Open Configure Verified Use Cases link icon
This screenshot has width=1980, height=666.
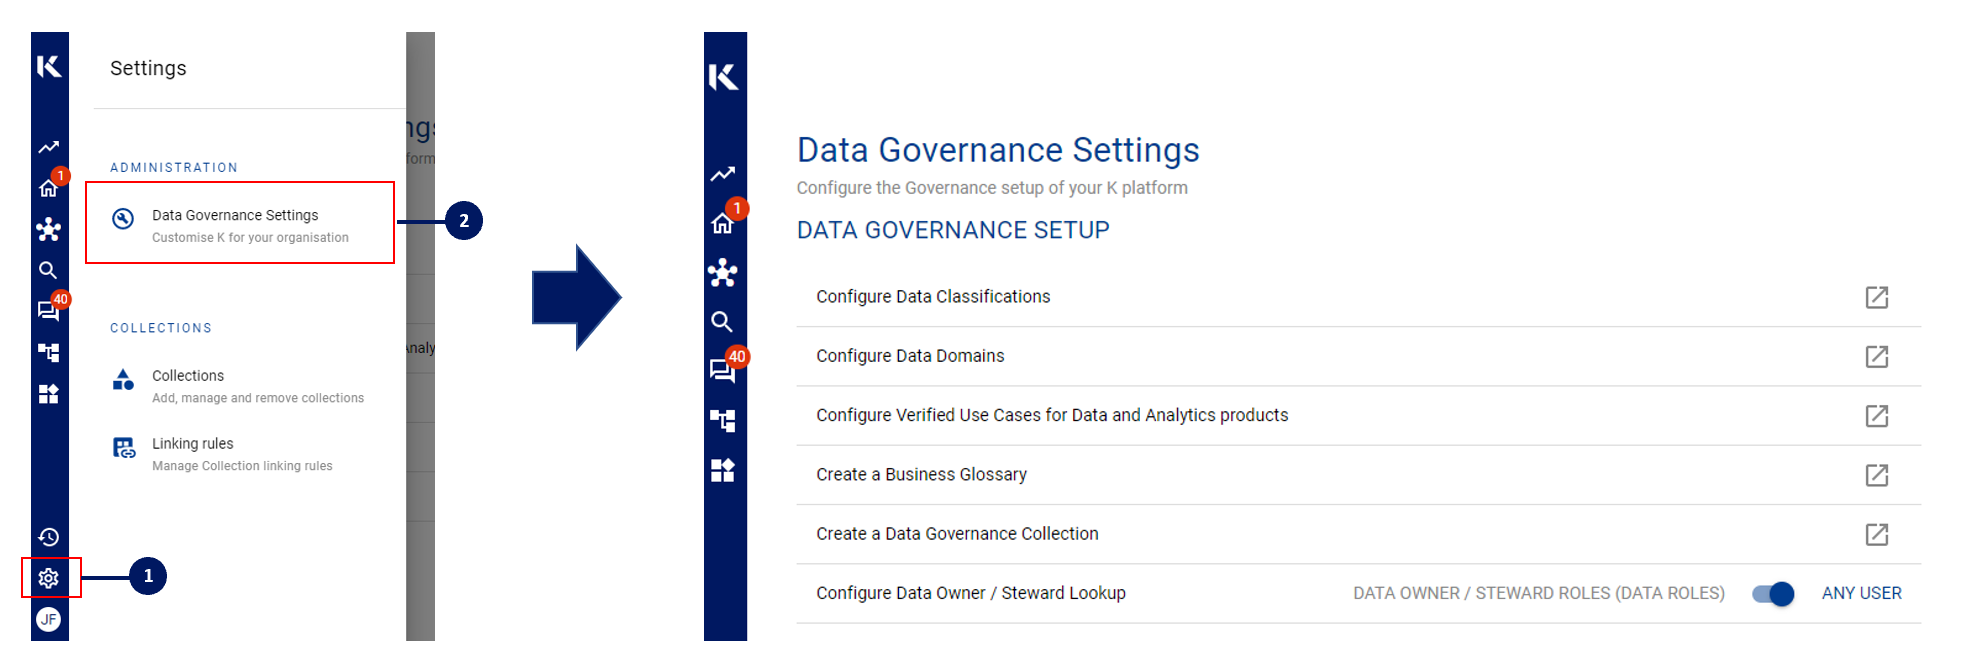point(1877,415)
